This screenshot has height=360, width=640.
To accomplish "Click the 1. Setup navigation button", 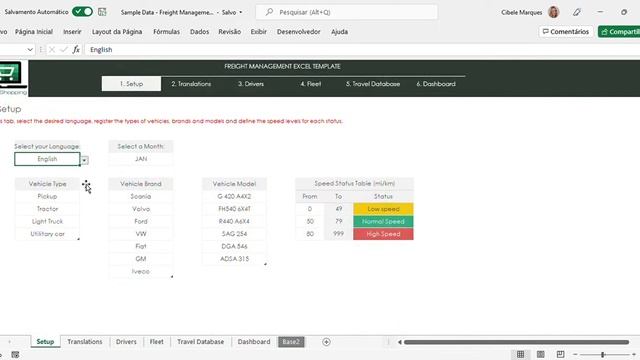I will pyautogui.click(x=131, y=84).
